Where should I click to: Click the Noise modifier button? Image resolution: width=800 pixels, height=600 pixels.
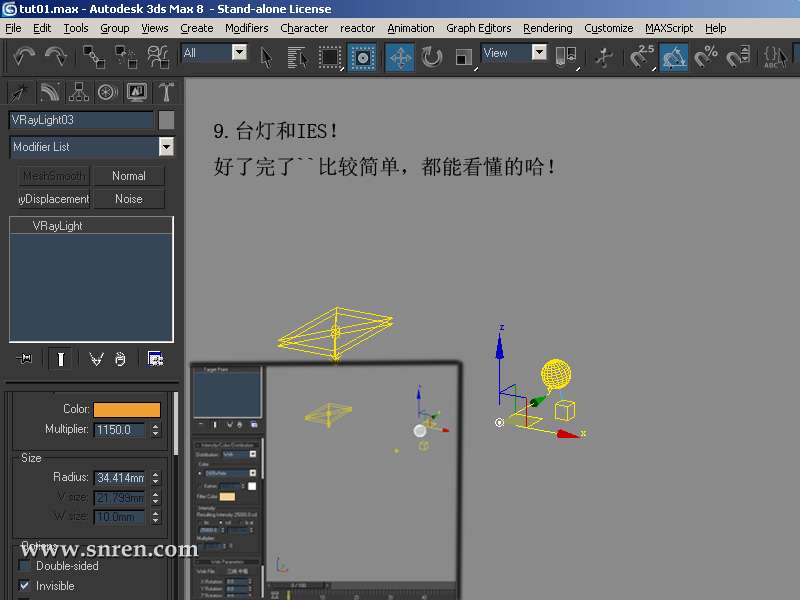pos(129,199)
